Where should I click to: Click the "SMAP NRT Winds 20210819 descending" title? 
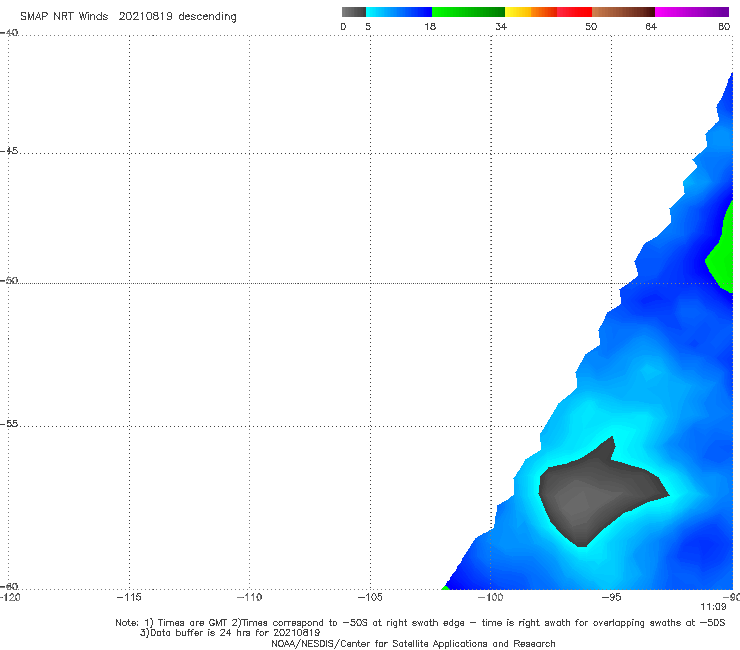[128, 17]
